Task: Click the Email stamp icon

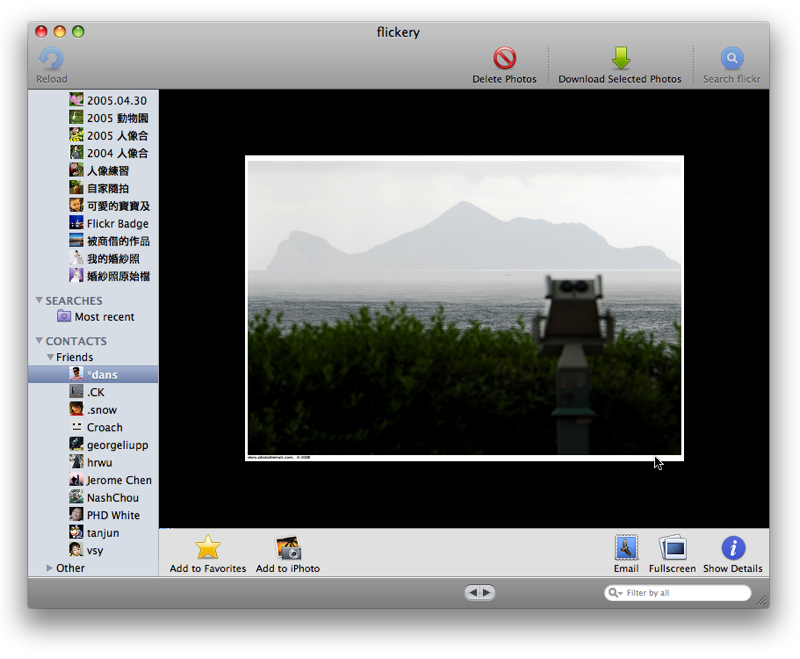Action: pyautogui.click(x=626, y=548)
